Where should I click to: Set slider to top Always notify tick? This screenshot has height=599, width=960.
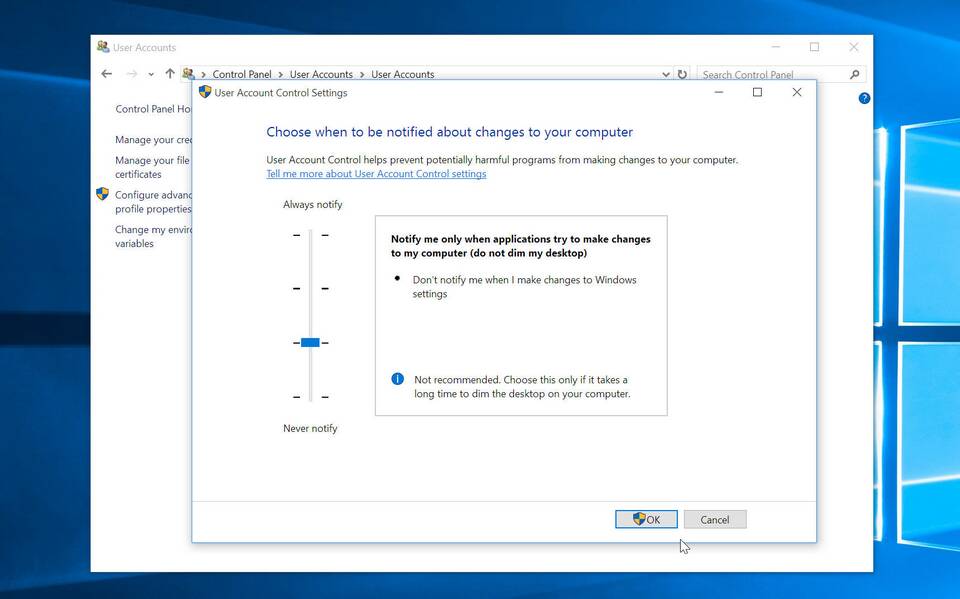(x=310, y=235)
